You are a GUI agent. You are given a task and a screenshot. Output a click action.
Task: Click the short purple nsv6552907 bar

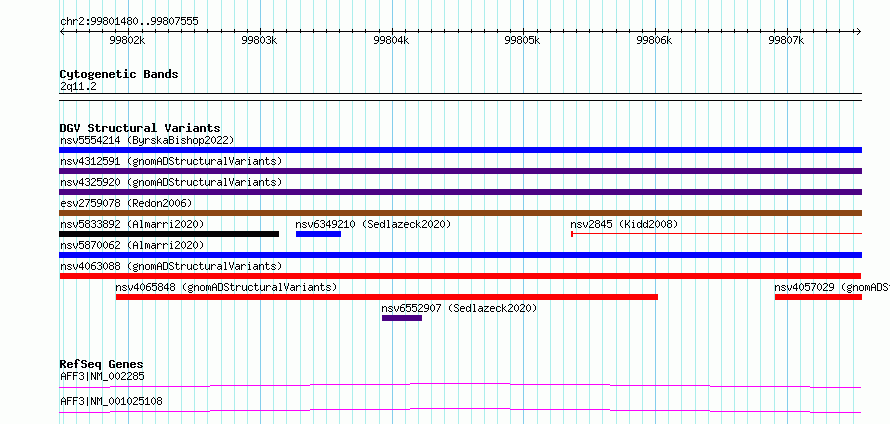coord(402,318)
